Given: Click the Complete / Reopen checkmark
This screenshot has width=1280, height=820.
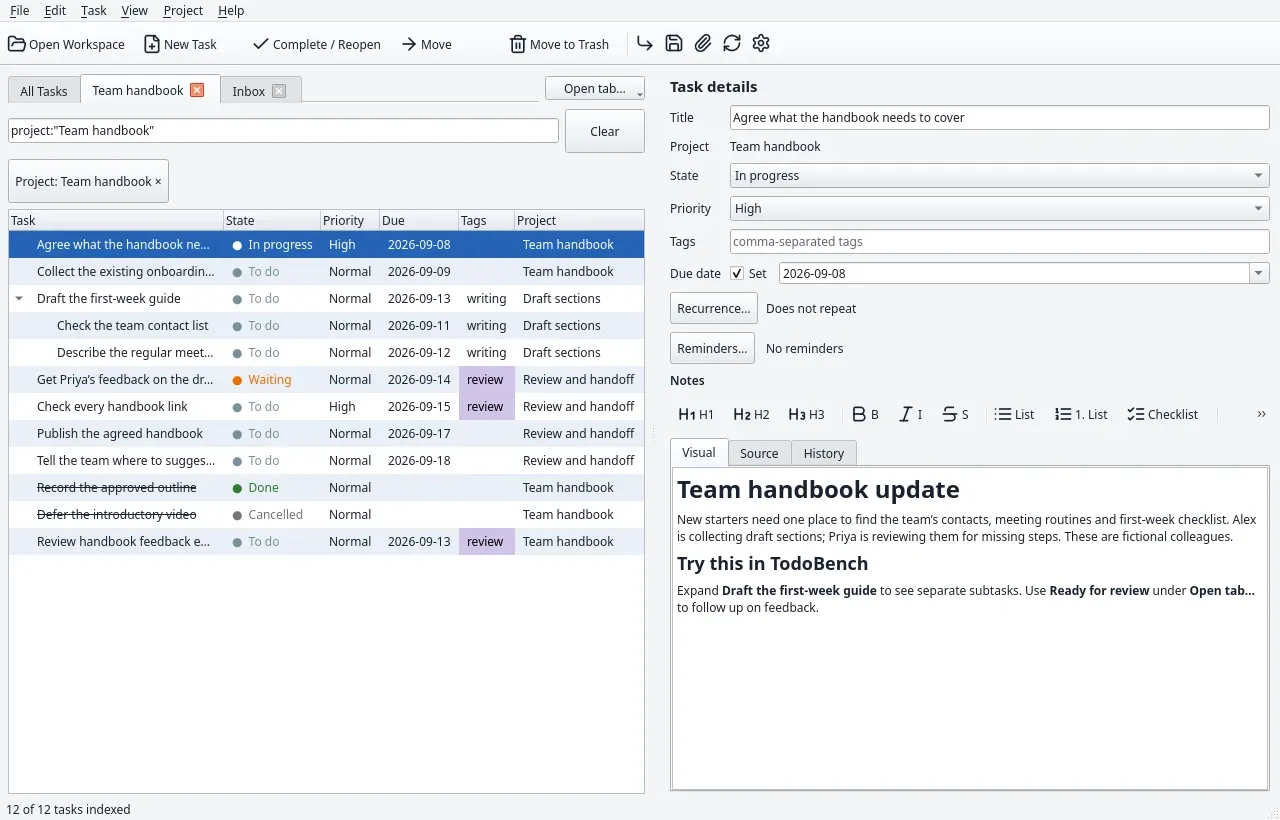Looking at the screenshot, I should tap(261, 44).
